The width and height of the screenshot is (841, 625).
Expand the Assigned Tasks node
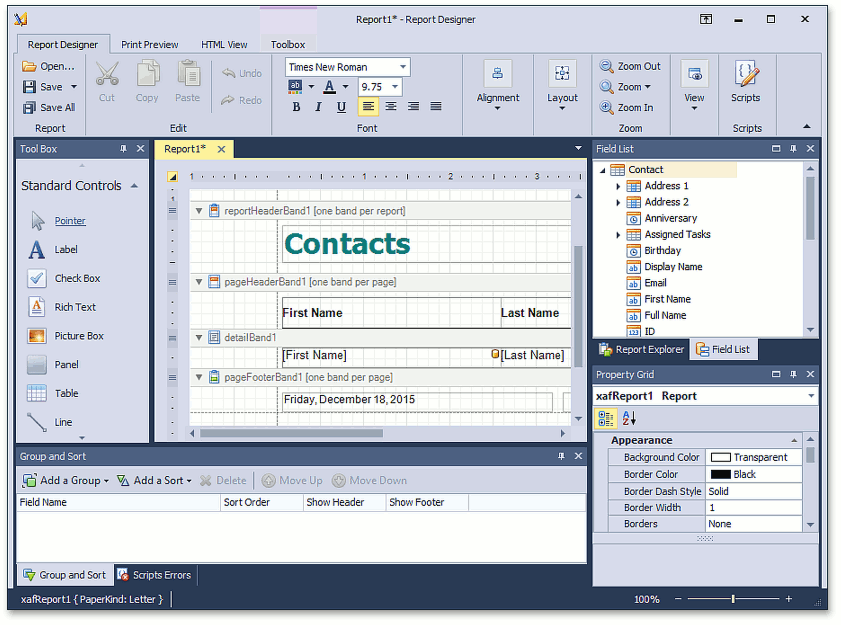(x=618, y=235)
